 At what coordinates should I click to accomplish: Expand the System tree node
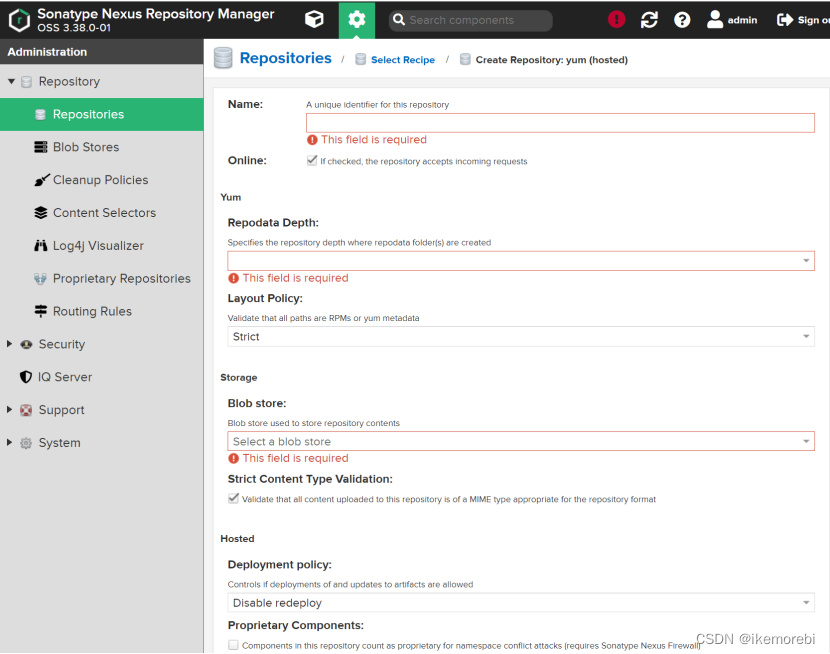pyautogui.click(x=10, y=442)
